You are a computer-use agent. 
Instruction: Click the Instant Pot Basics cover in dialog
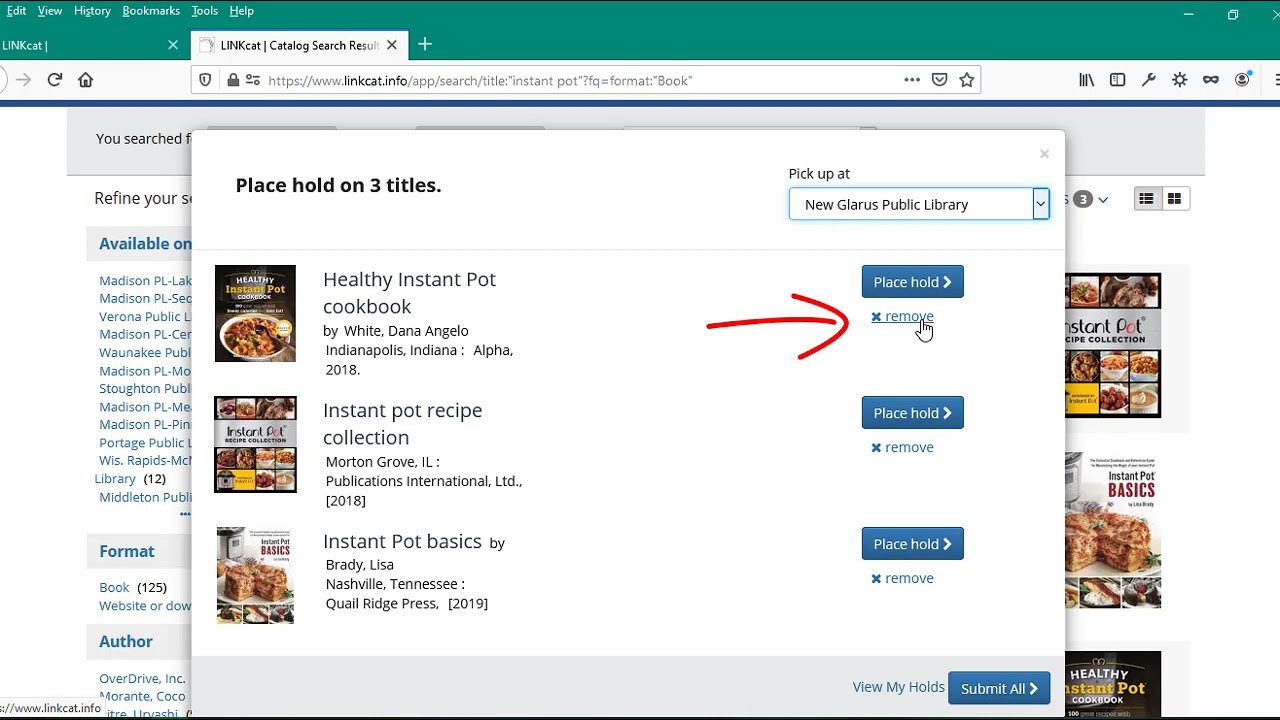click(x=255, y=575)
